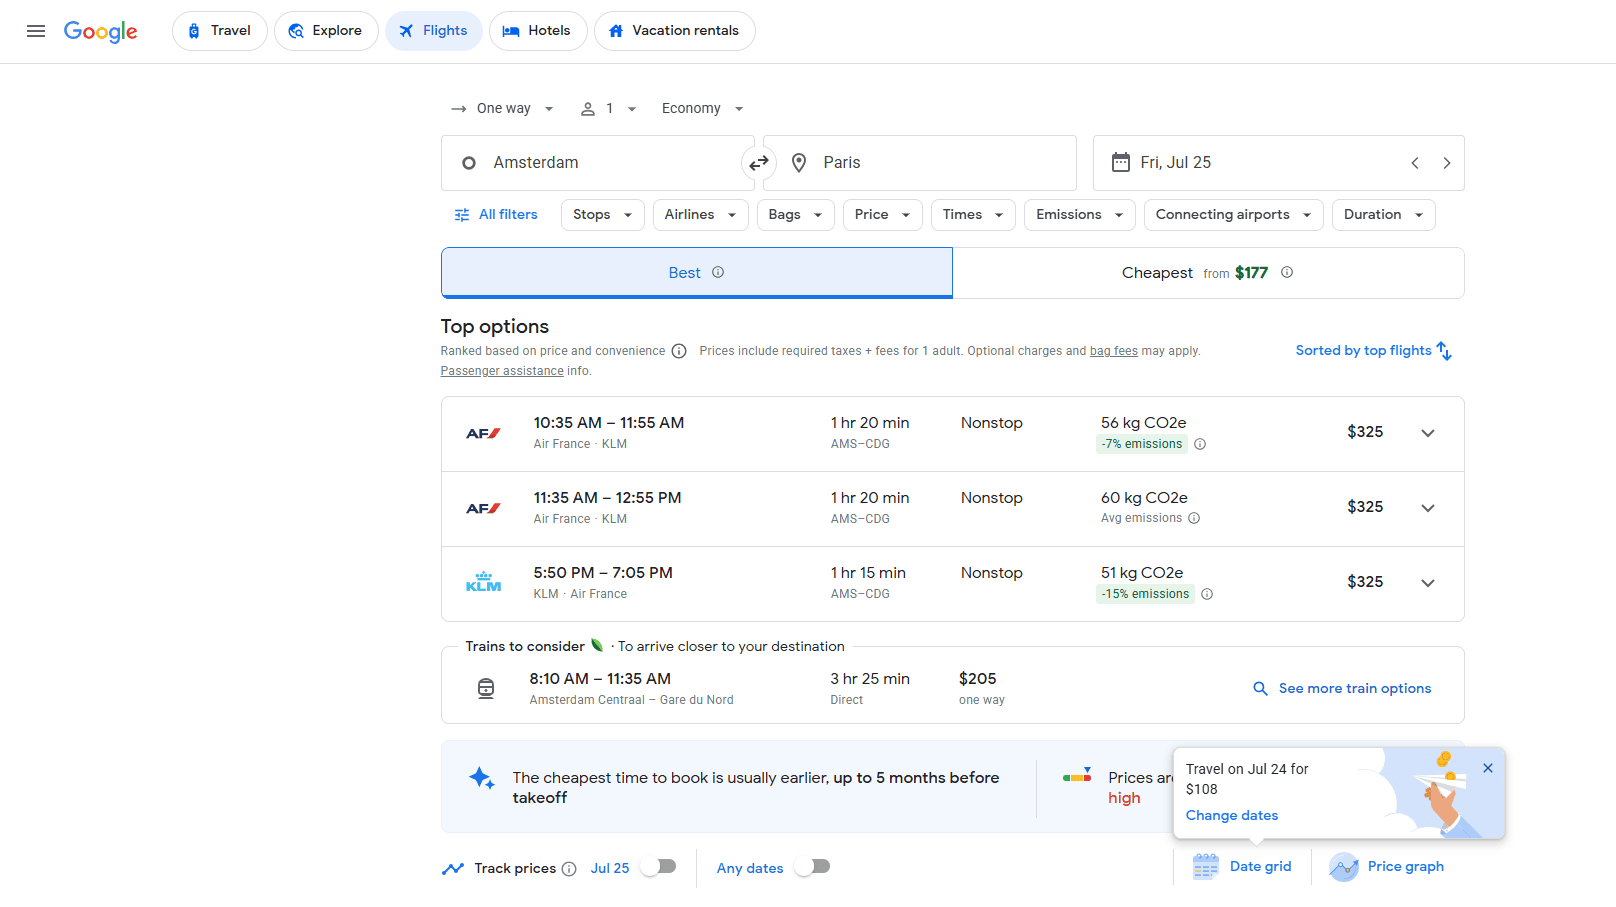This screenshot has width=1616, height=907.
Task: Go to the Travel tab
Action: click(219, 31)
